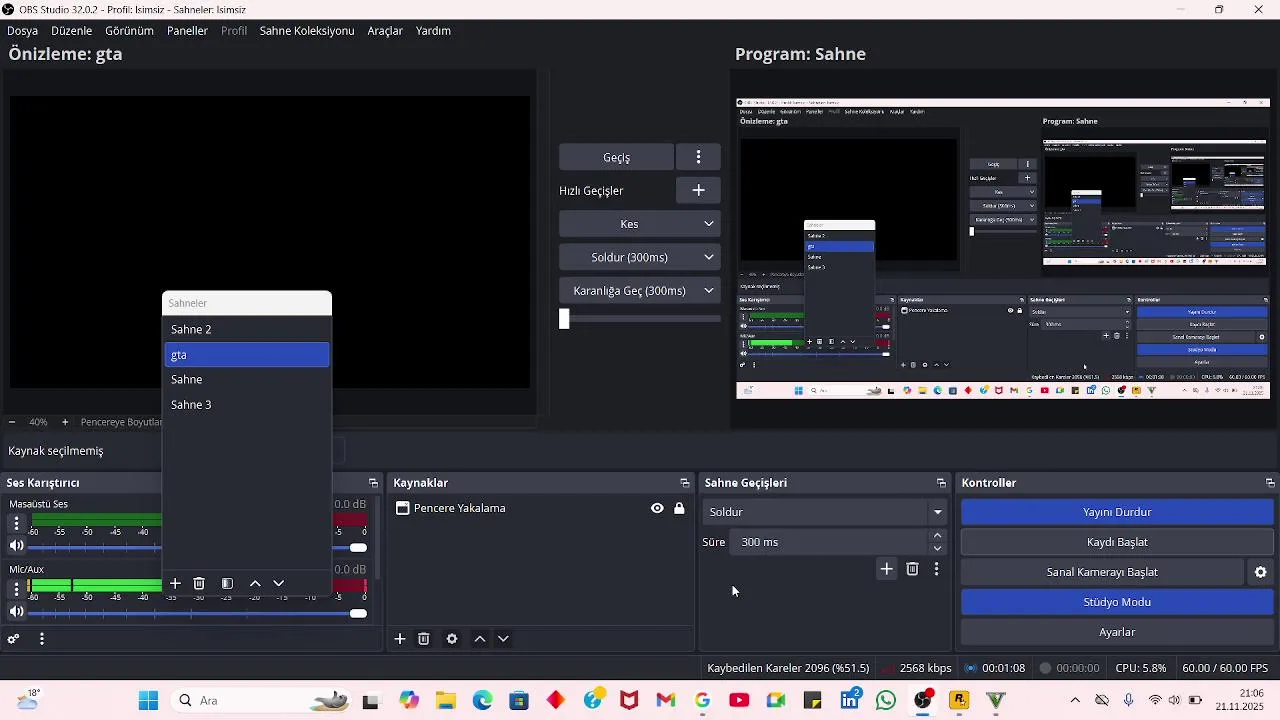The image size is (1280, 720).
Task: Expand Karanlığa Geç (300ms) dropdown
Action: [x=709, y=291]
